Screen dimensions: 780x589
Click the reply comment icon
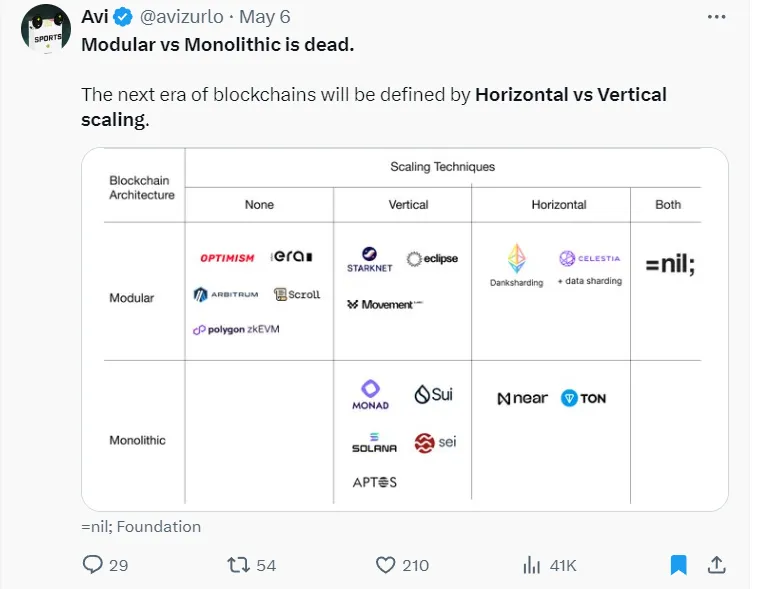tap(92, 565)
